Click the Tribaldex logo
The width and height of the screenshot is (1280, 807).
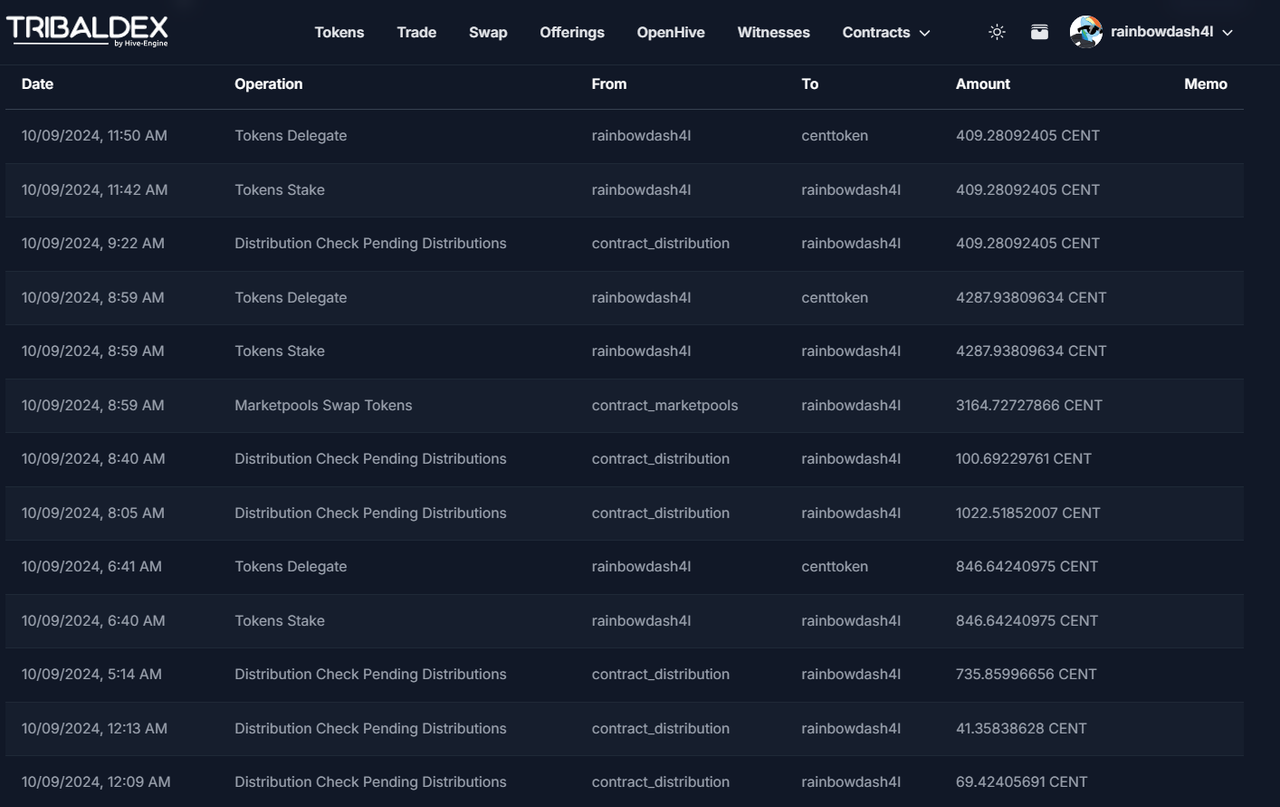(87, 31)
